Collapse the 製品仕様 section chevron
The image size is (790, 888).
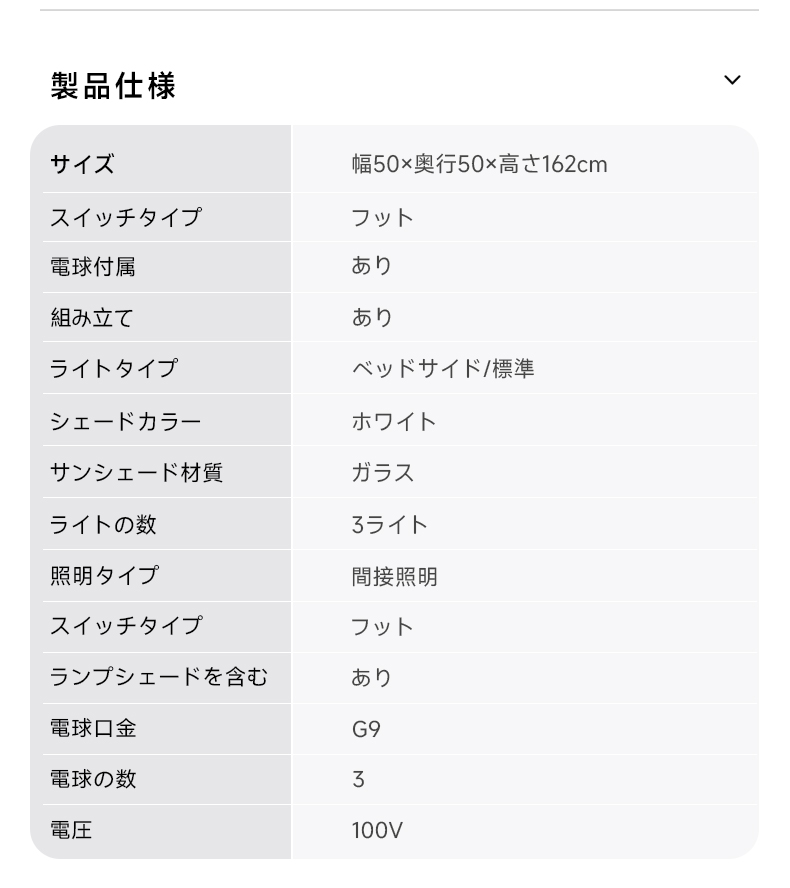point(732,80)
